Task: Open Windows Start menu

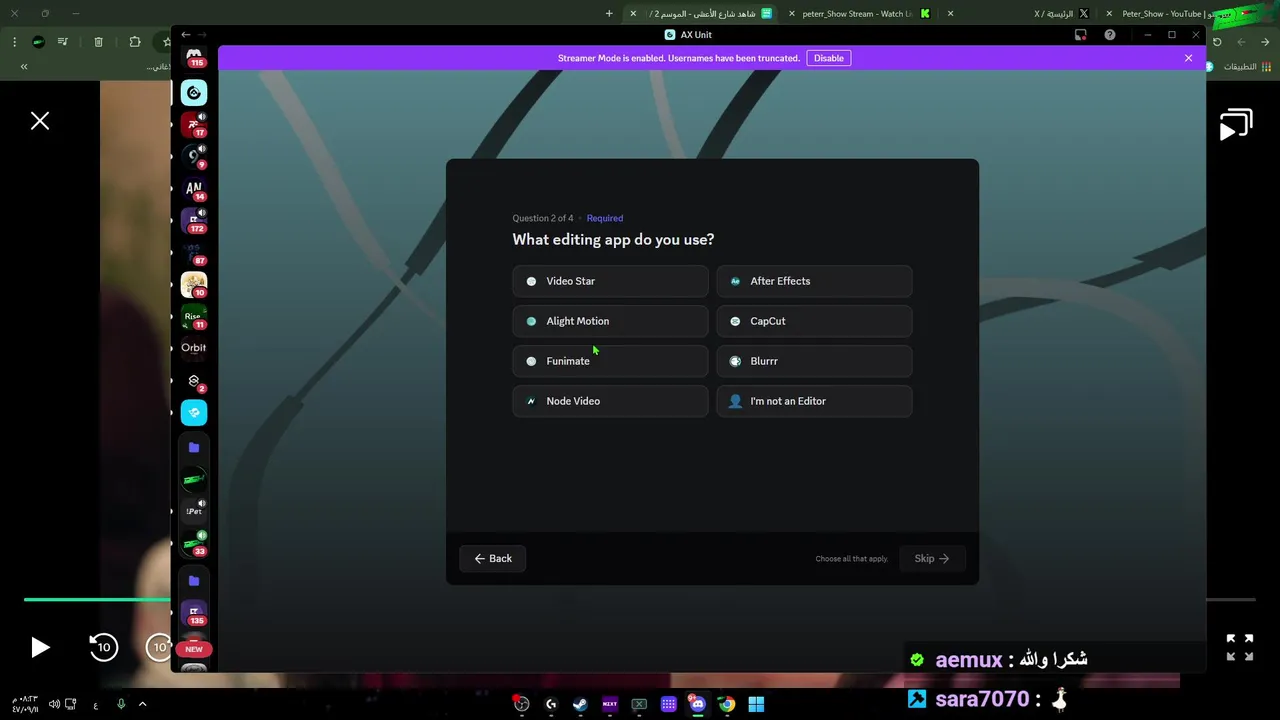Action: point(756,704)
